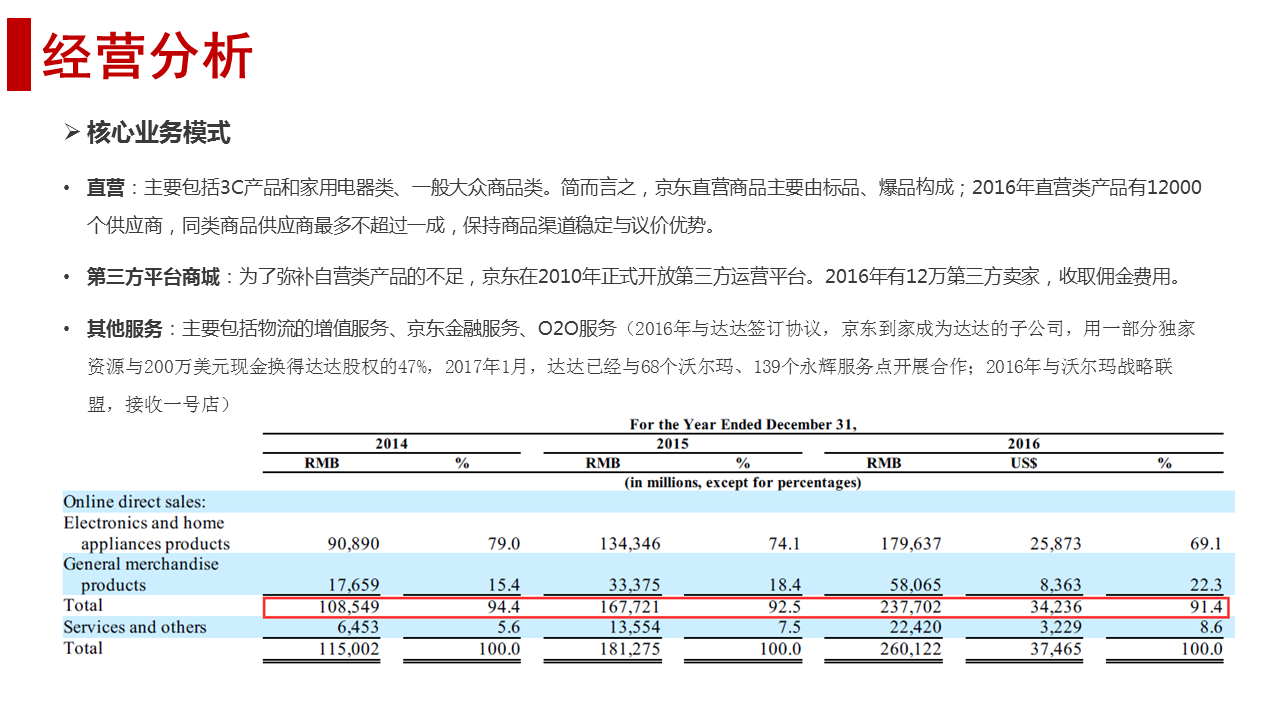Click the bold bullet label 第三方平台商城
1280x720 pixels.
point(153,276)
